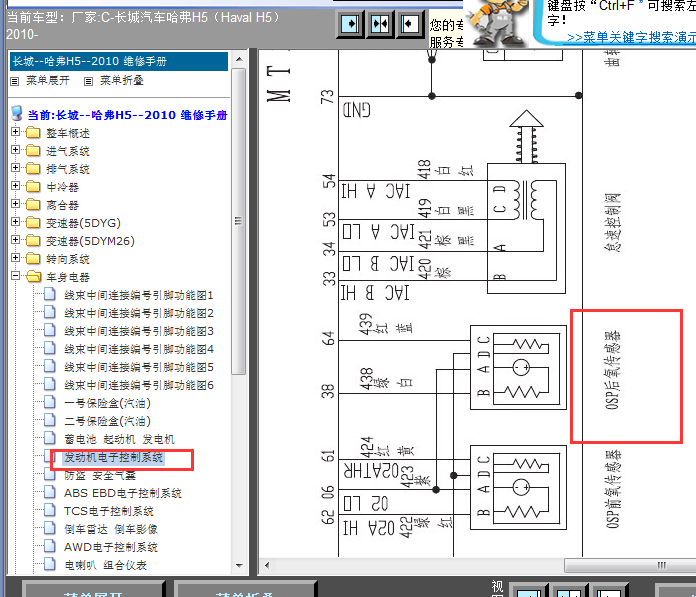Click page icon of 一号保险盒(汽油)
Image resolution: width=696 pixels, height=597 pixels.
click(50, 402)
